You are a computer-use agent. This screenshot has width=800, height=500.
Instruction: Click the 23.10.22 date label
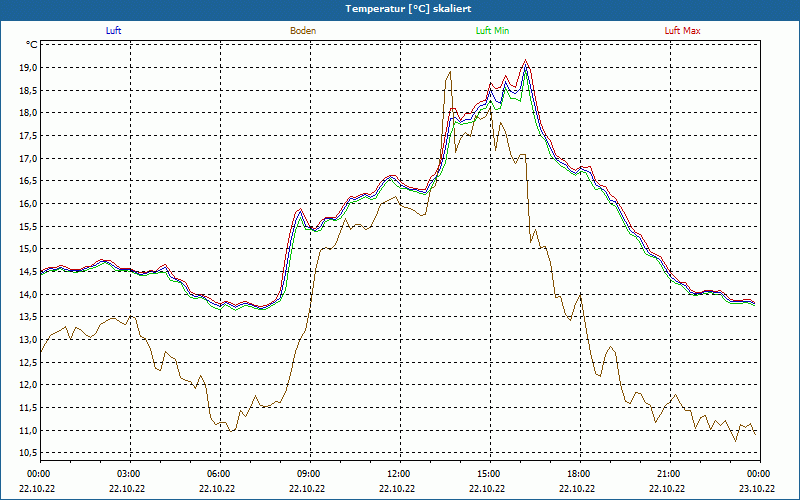(x=757, y=488)
